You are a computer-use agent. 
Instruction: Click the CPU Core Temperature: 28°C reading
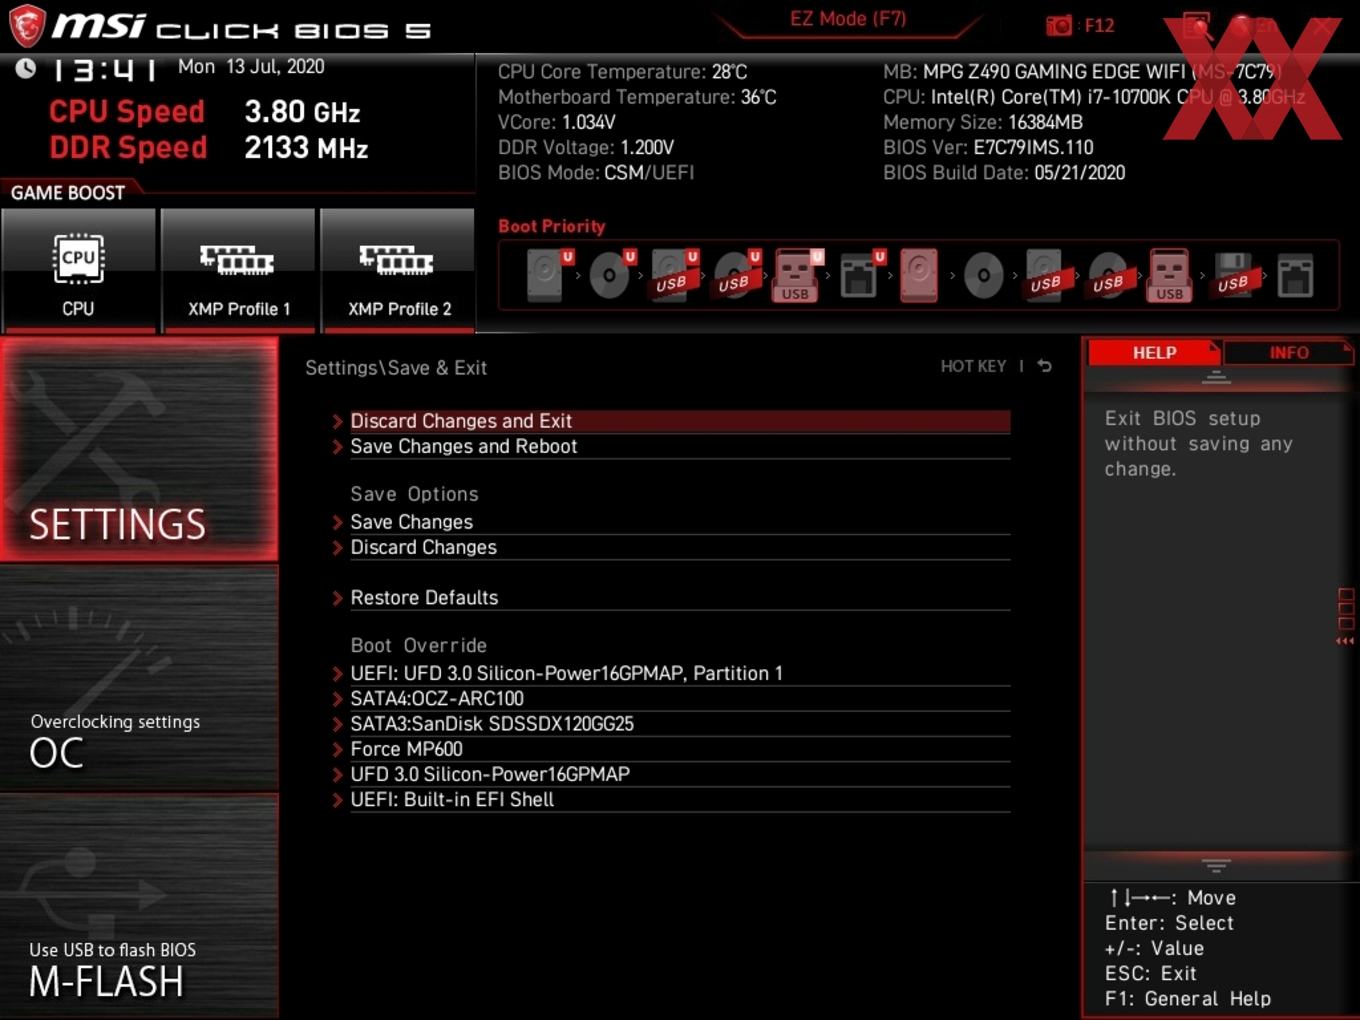[x=622, y=72]
